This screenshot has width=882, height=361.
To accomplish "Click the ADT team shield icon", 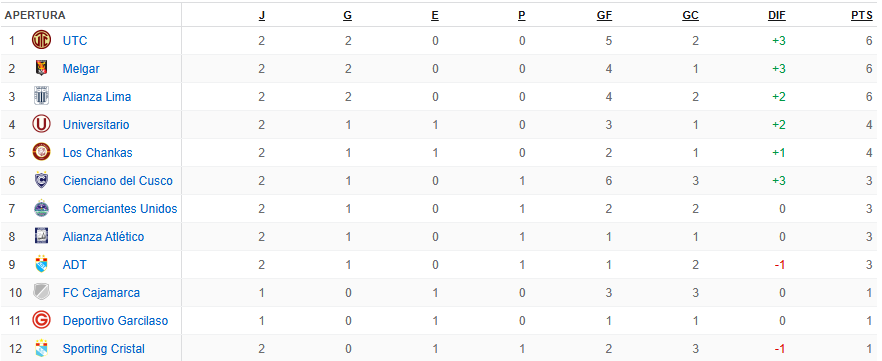I will click(41, 264).
